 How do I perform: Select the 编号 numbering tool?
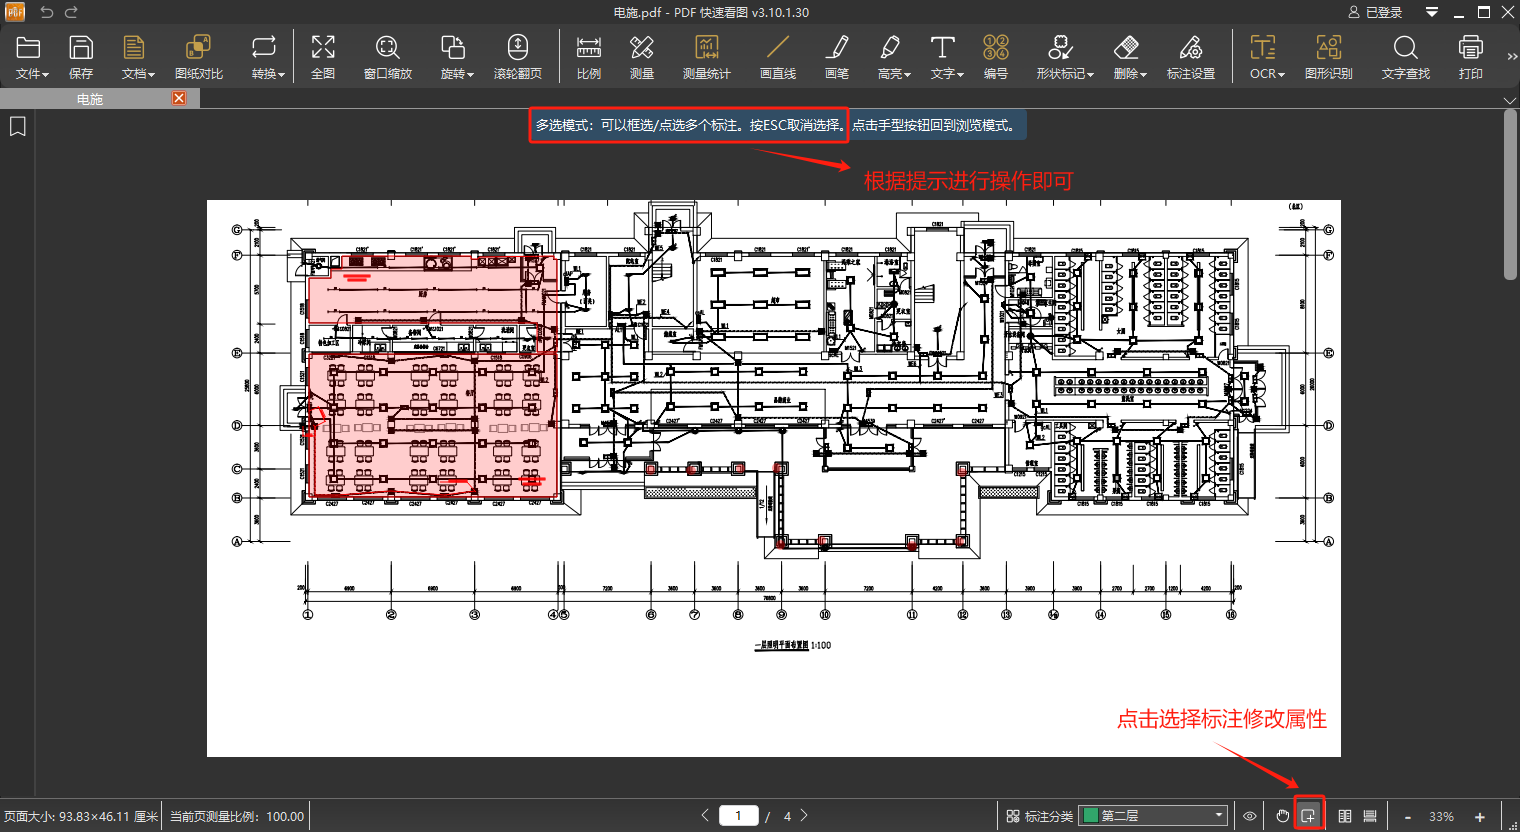[x=996, y=57]
